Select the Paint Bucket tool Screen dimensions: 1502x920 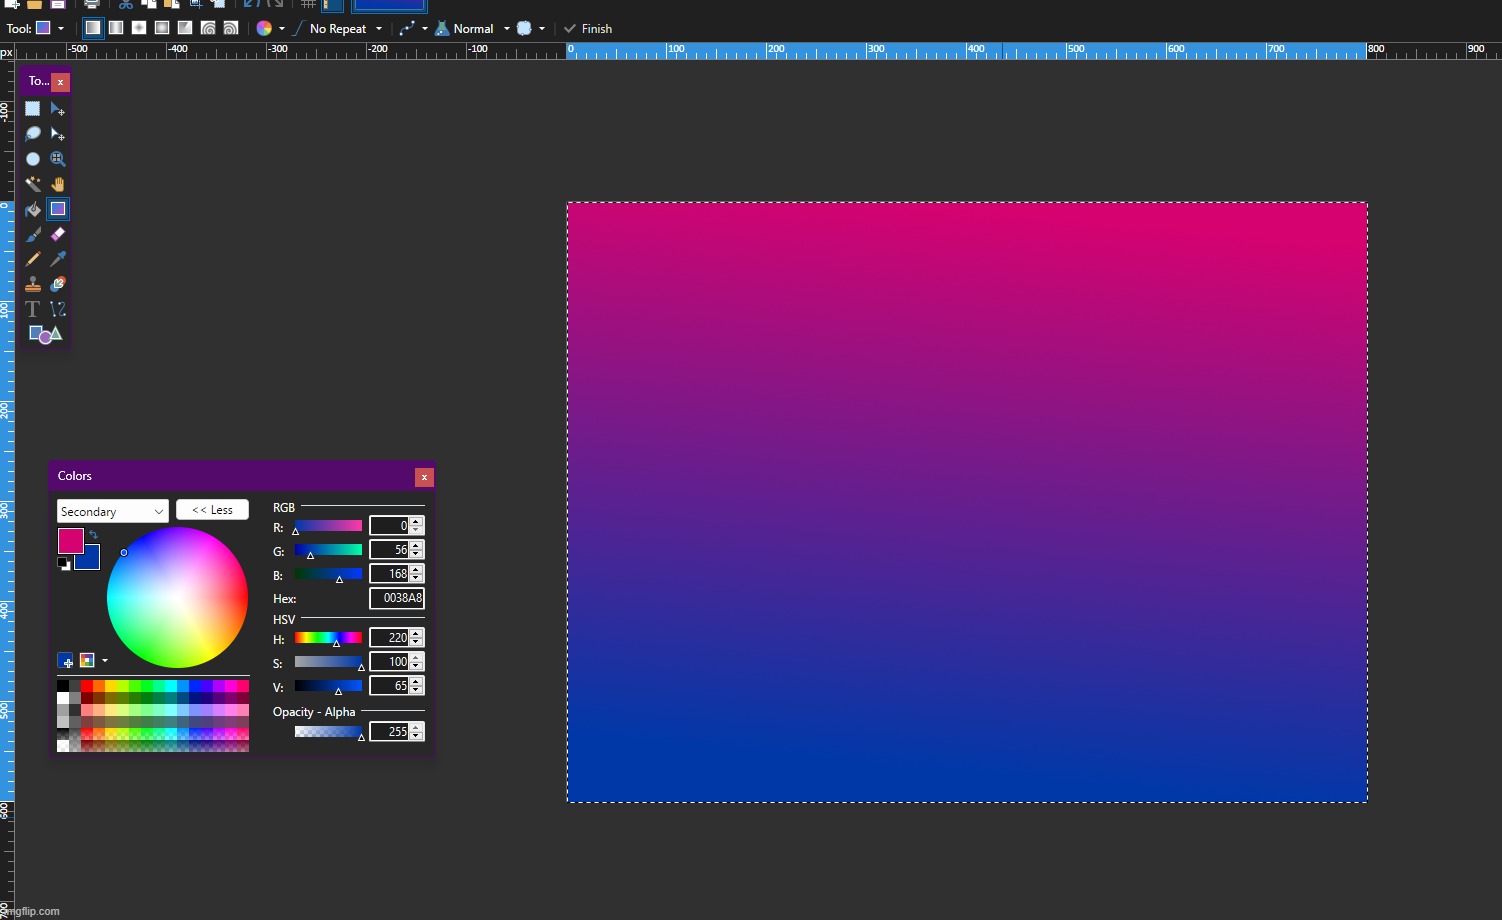tap(33, 209)
